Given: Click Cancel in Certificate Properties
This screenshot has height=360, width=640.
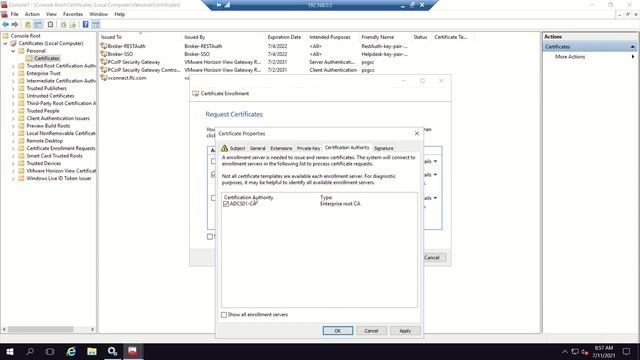Looking at the screenshot, I should (371, 331).
